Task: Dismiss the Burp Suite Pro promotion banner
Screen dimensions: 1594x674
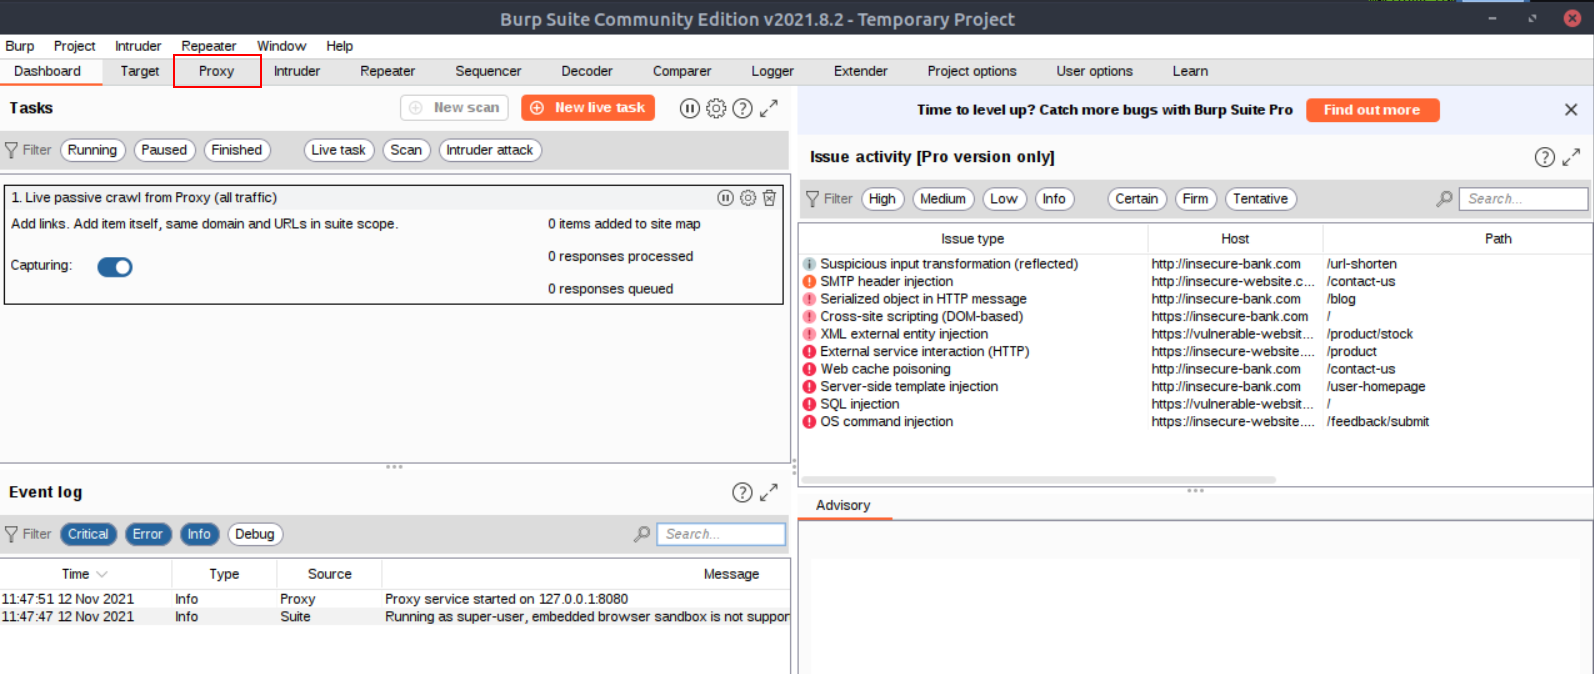Action: tap(1571, 110)
